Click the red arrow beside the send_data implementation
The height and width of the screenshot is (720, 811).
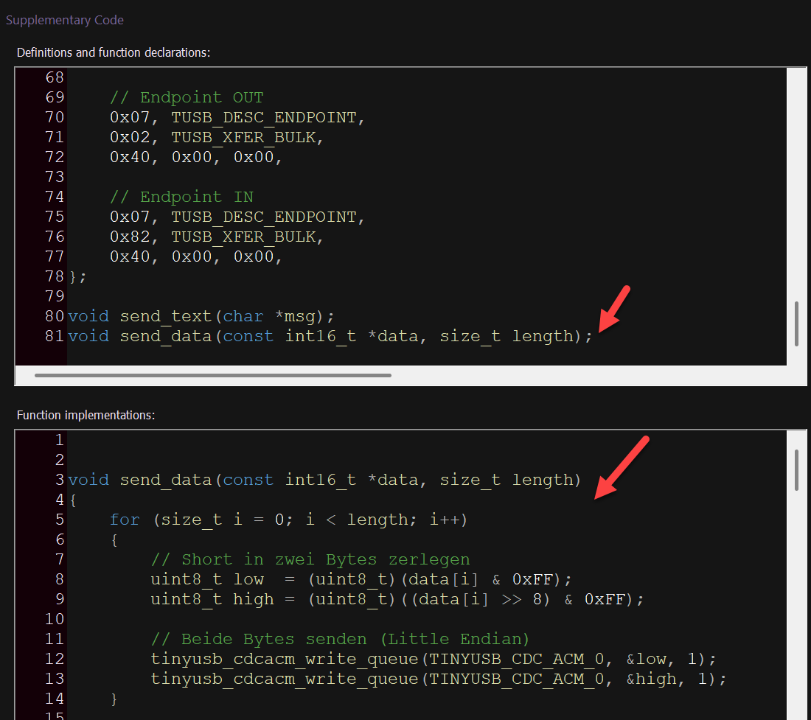[614, 468]
